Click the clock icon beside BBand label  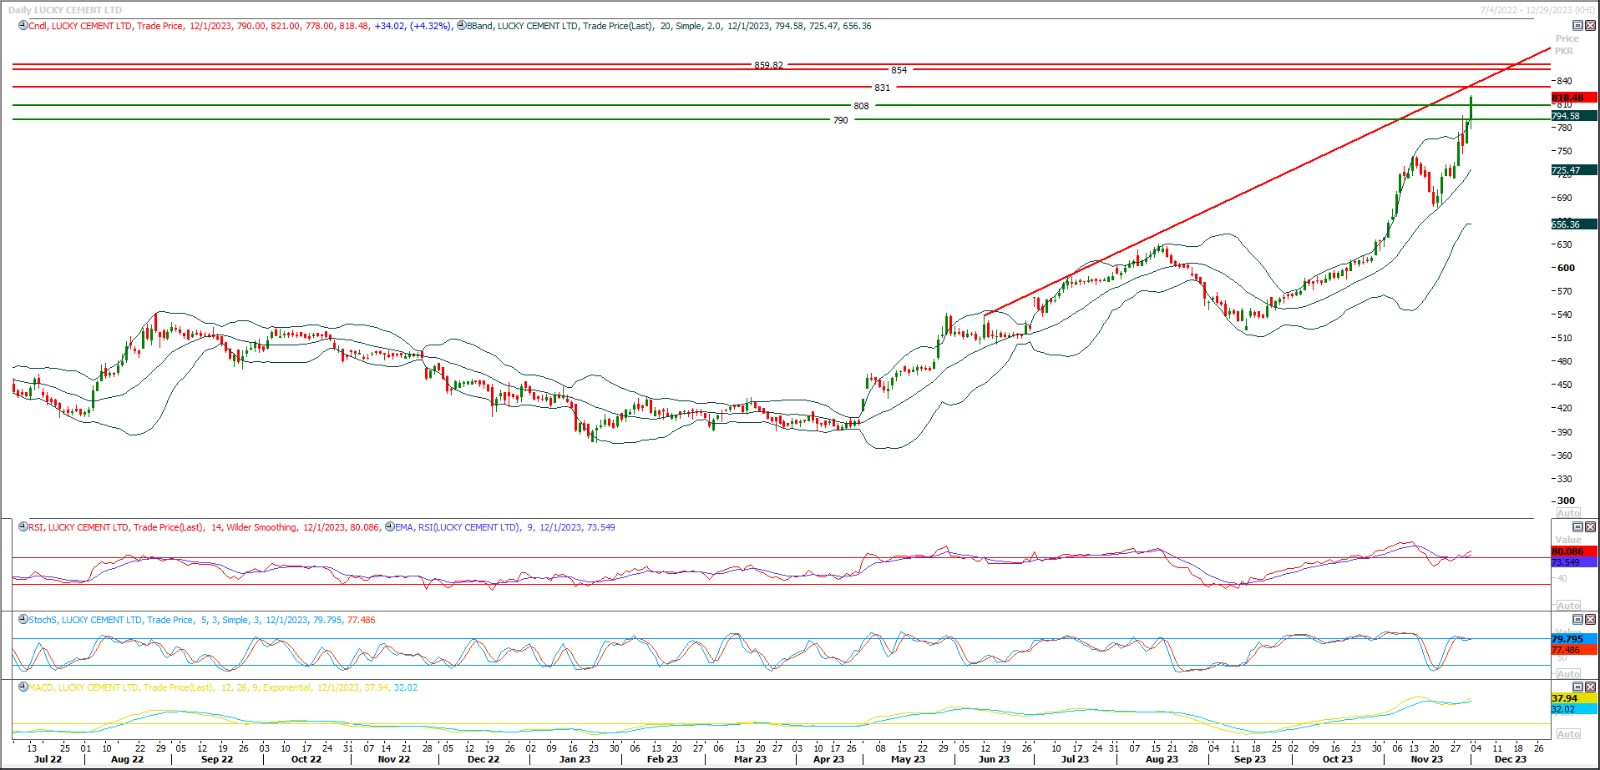pos(461,26)
